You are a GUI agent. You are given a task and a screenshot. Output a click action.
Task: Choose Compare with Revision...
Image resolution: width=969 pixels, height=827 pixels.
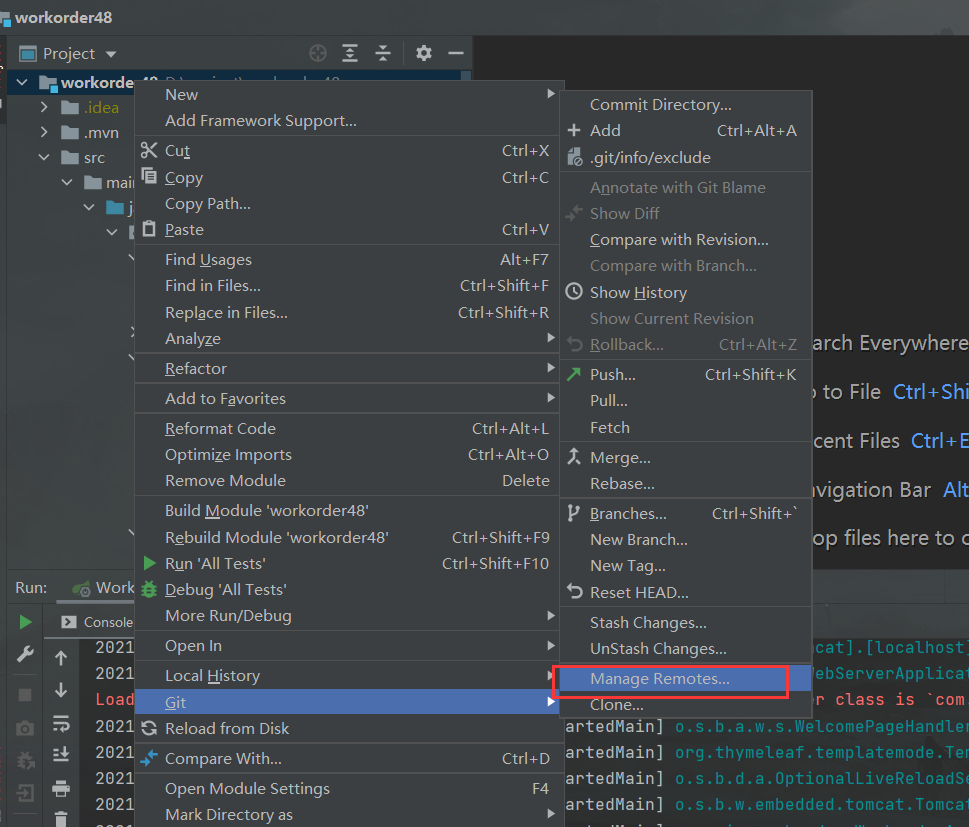click(686, 240)
